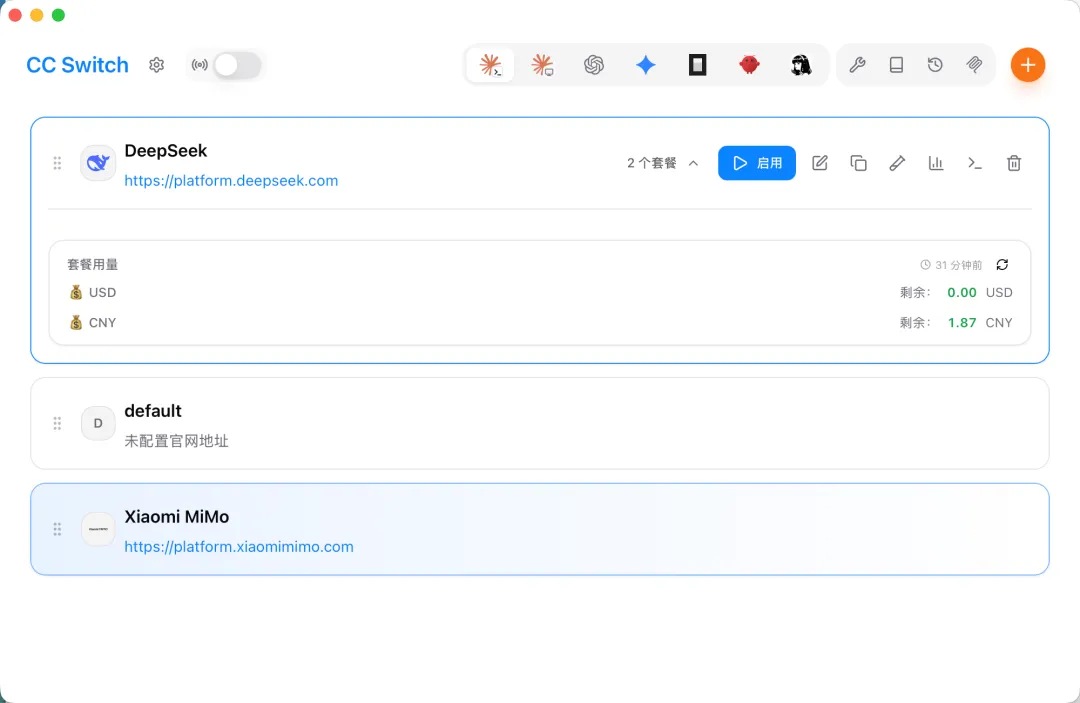
Task: Grab the default provider drag handle
Action: [x=57, y=423]
